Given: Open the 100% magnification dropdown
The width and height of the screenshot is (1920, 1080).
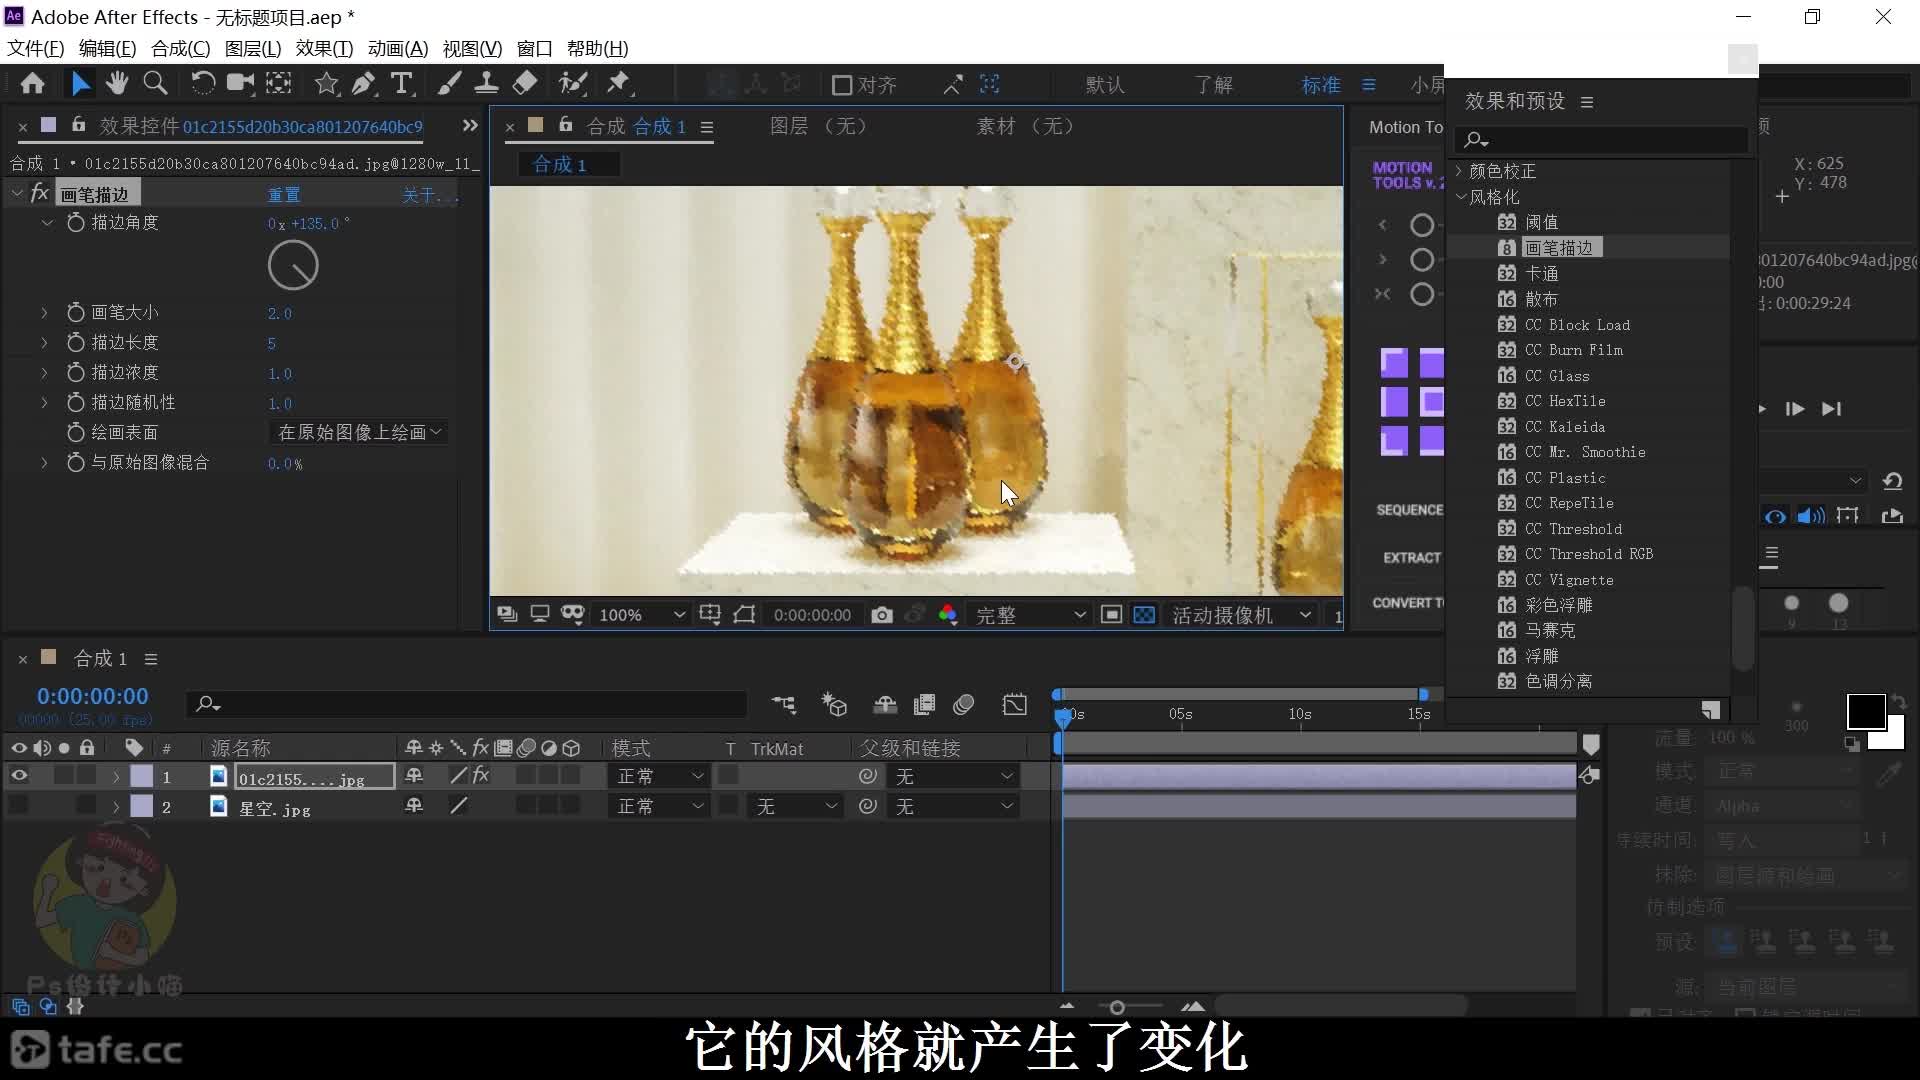Looking at the screenshot, I should pyautogui.click(x=640, y=615).
